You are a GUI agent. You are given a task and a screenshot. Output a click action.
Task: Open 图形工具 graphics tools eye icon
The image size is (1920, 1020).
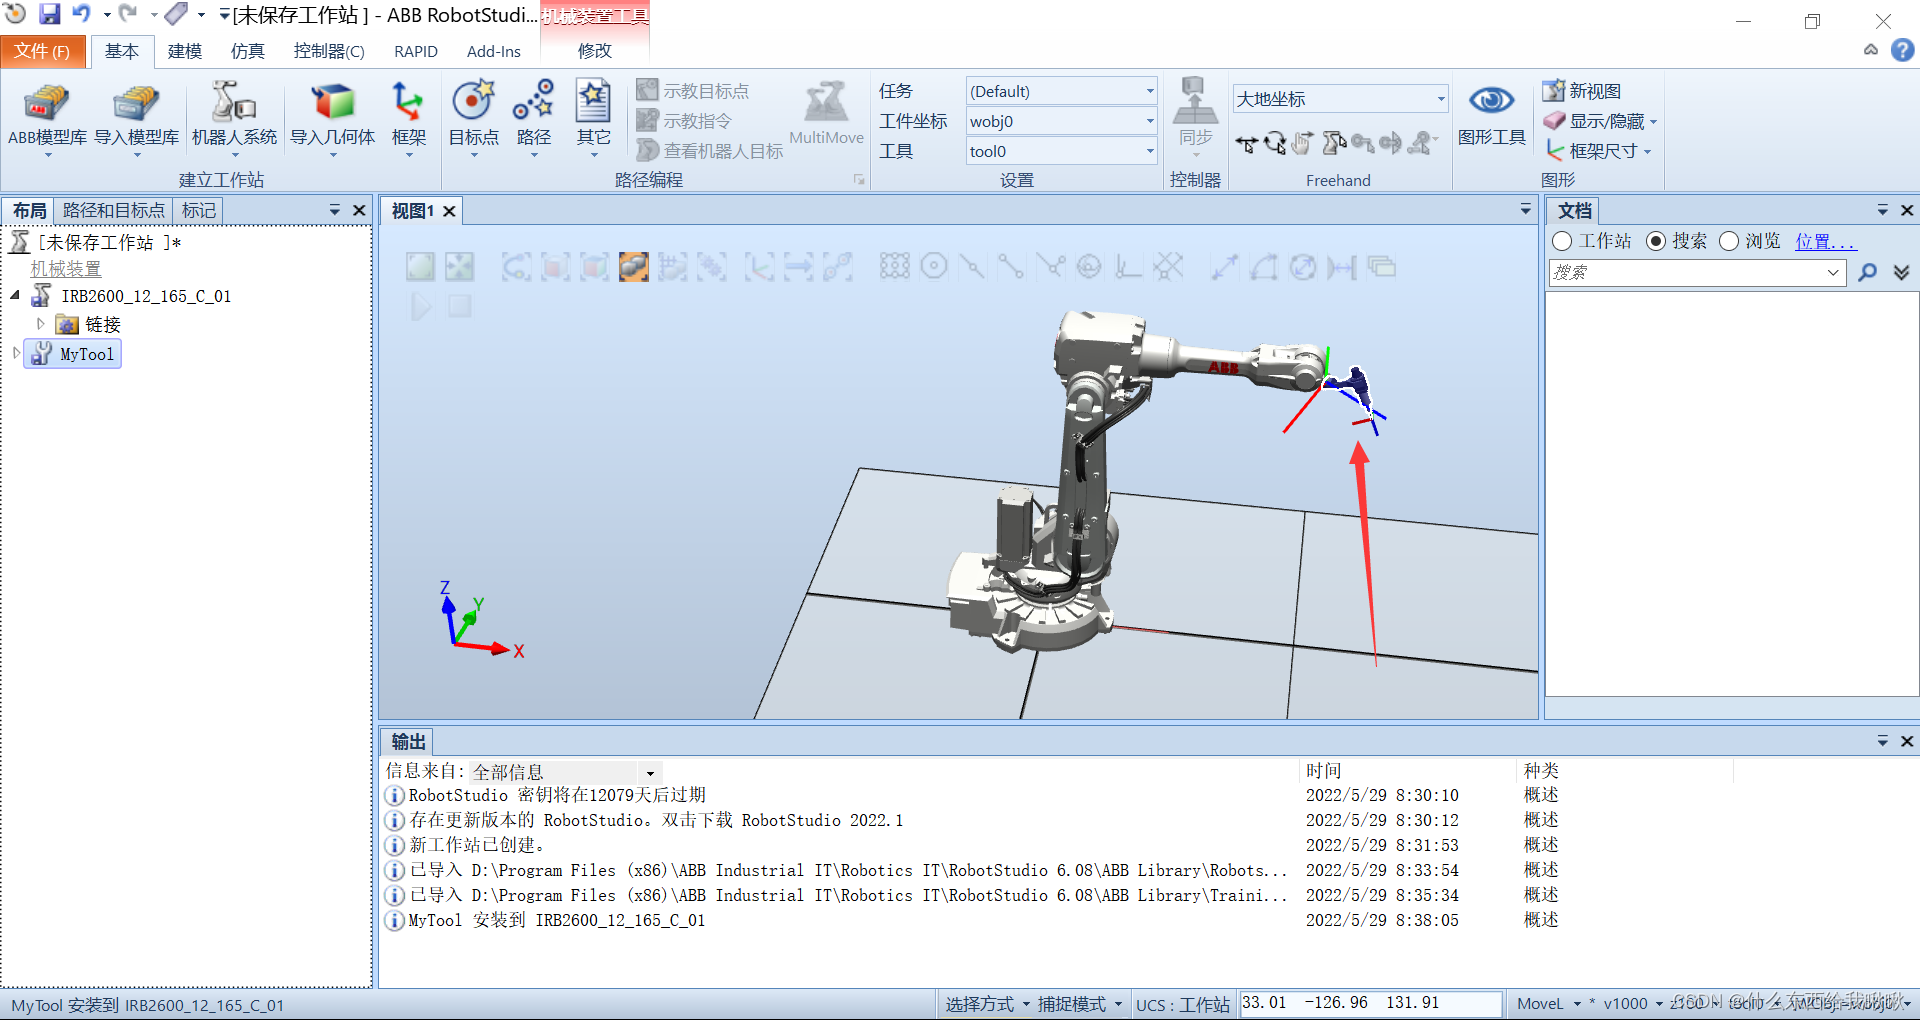1491,115
